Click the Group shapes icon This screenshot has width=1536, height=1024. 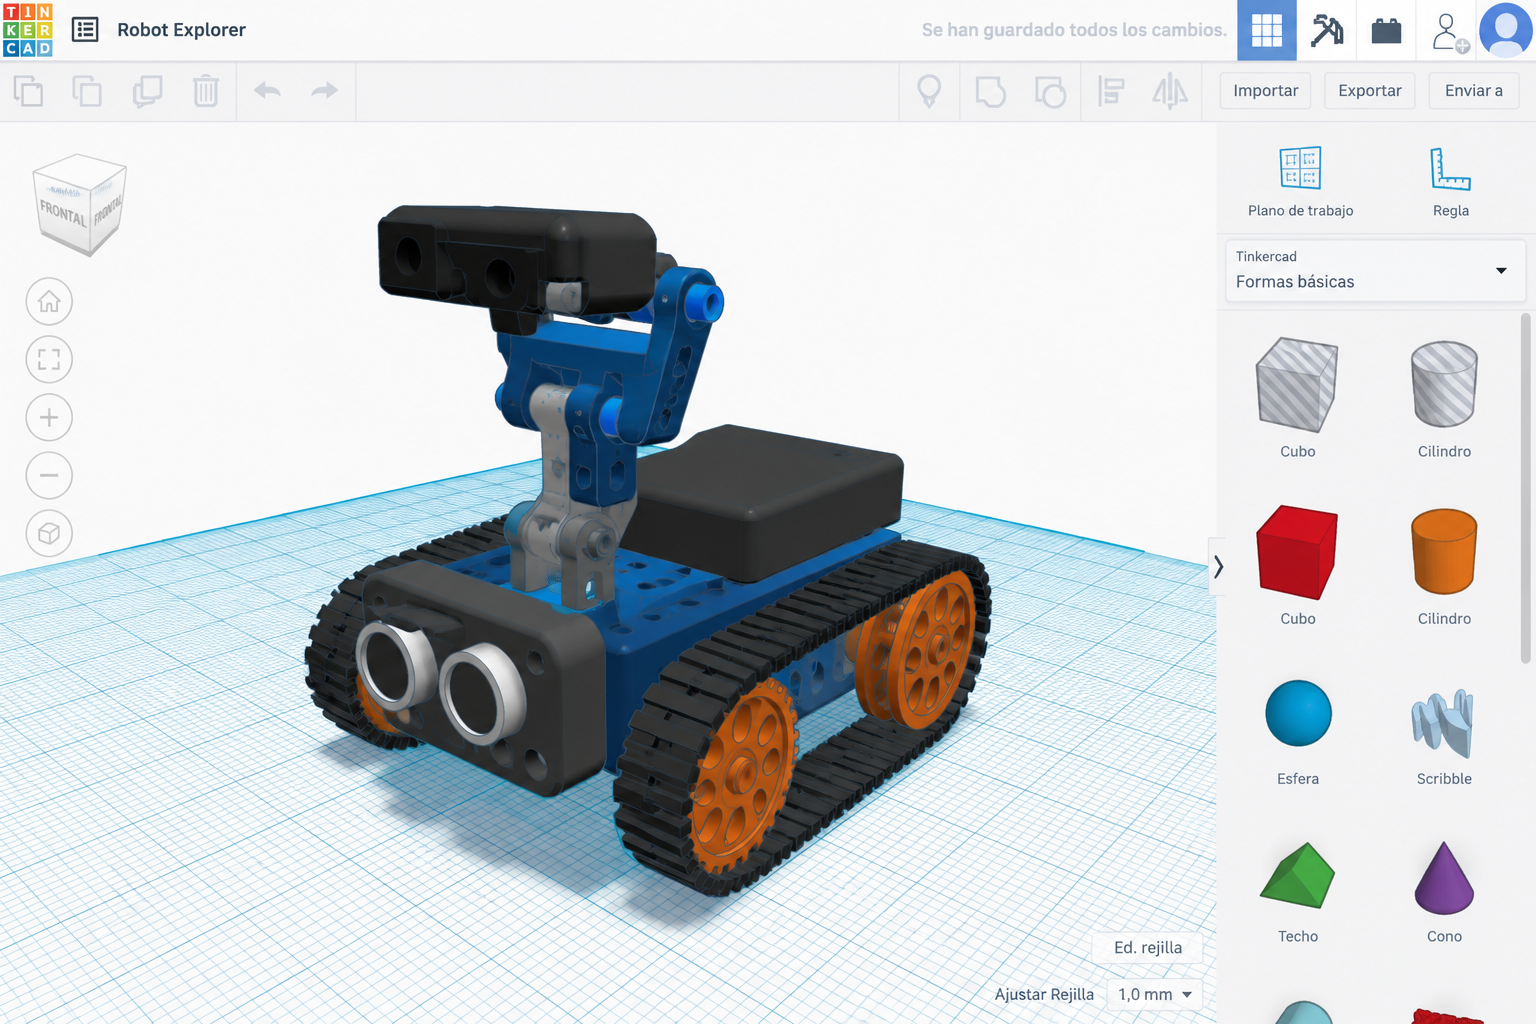(x=990, y=91)
